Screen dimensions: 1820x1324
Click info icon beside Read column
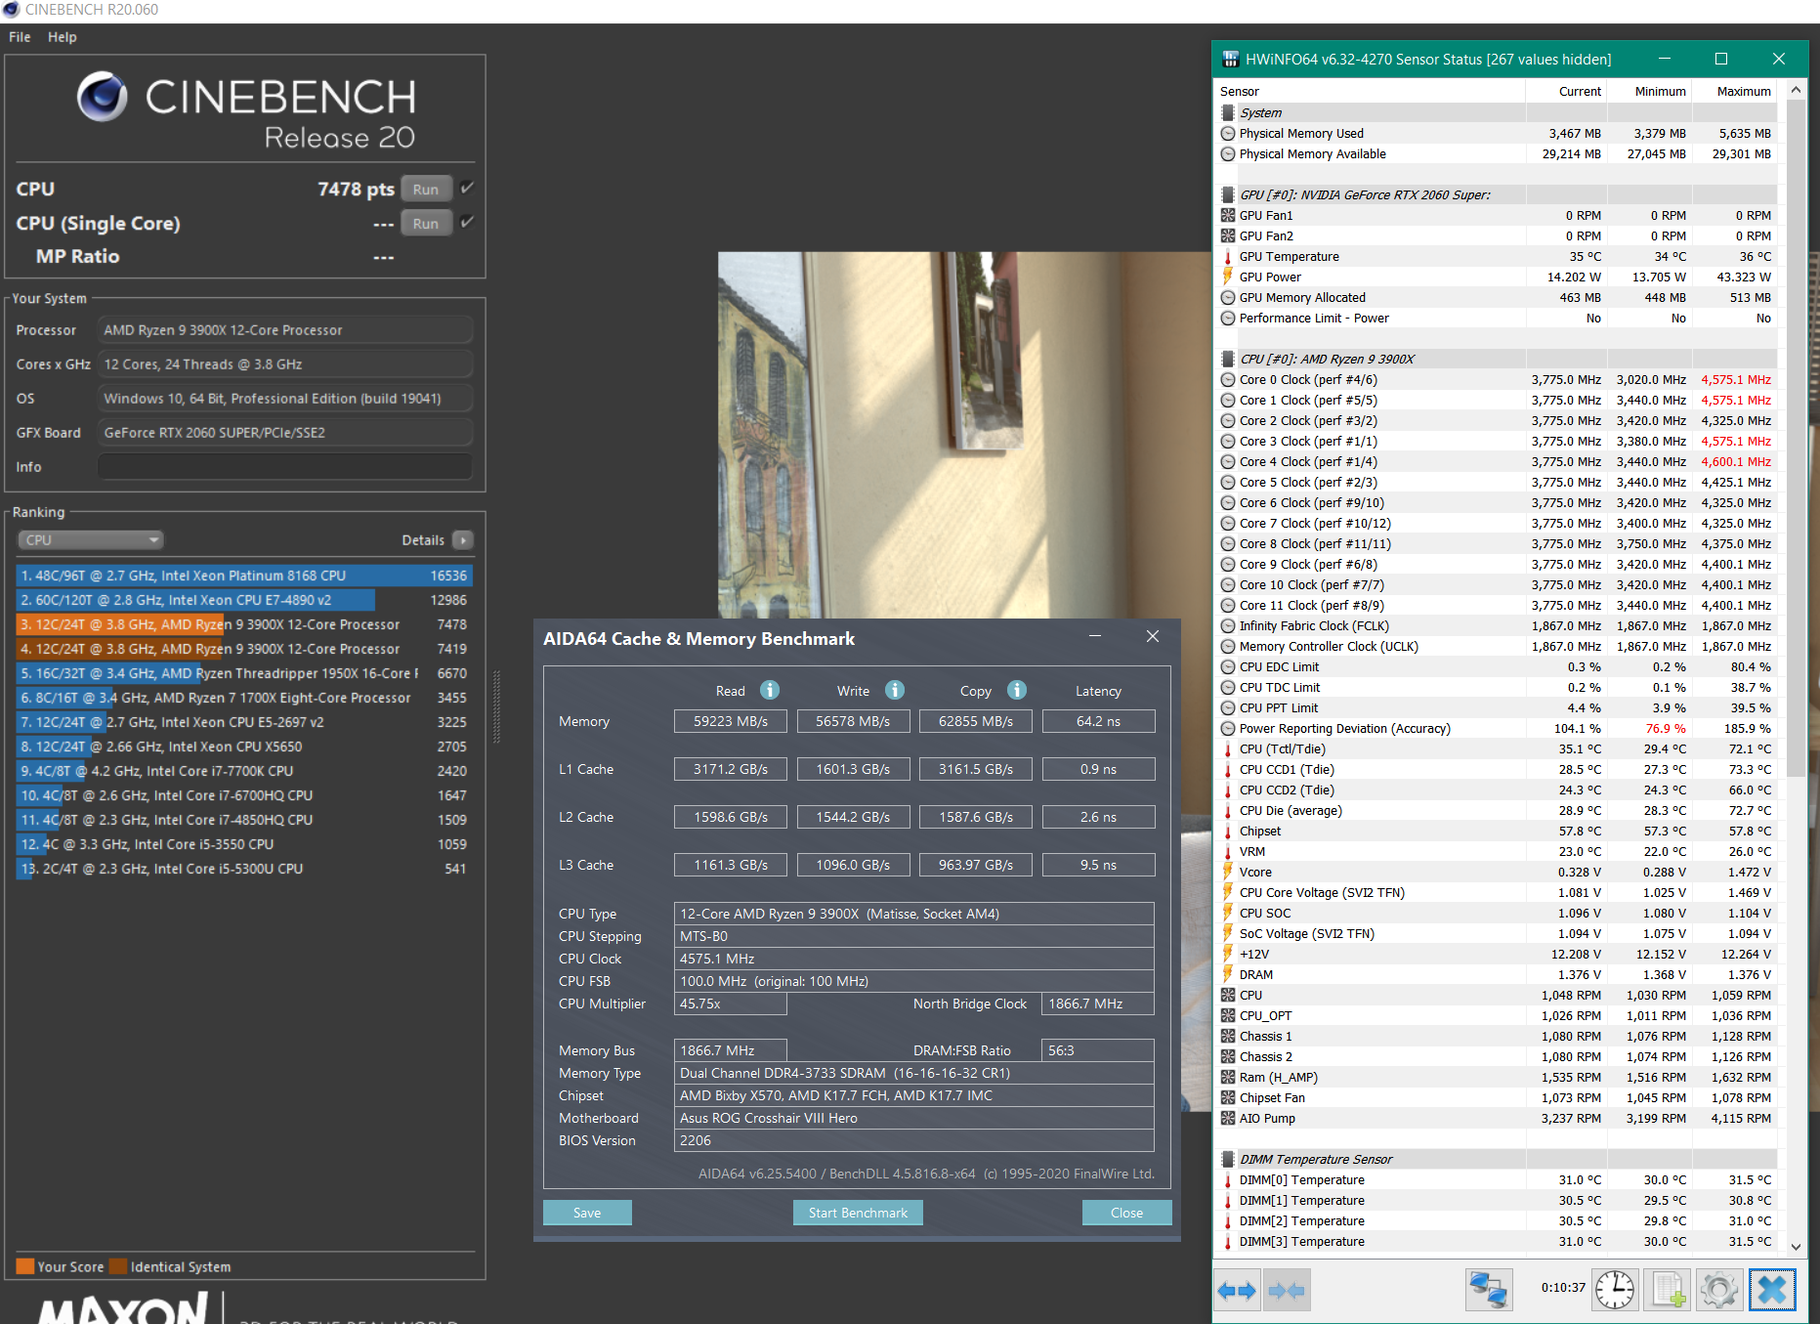[x=769, y=690]
